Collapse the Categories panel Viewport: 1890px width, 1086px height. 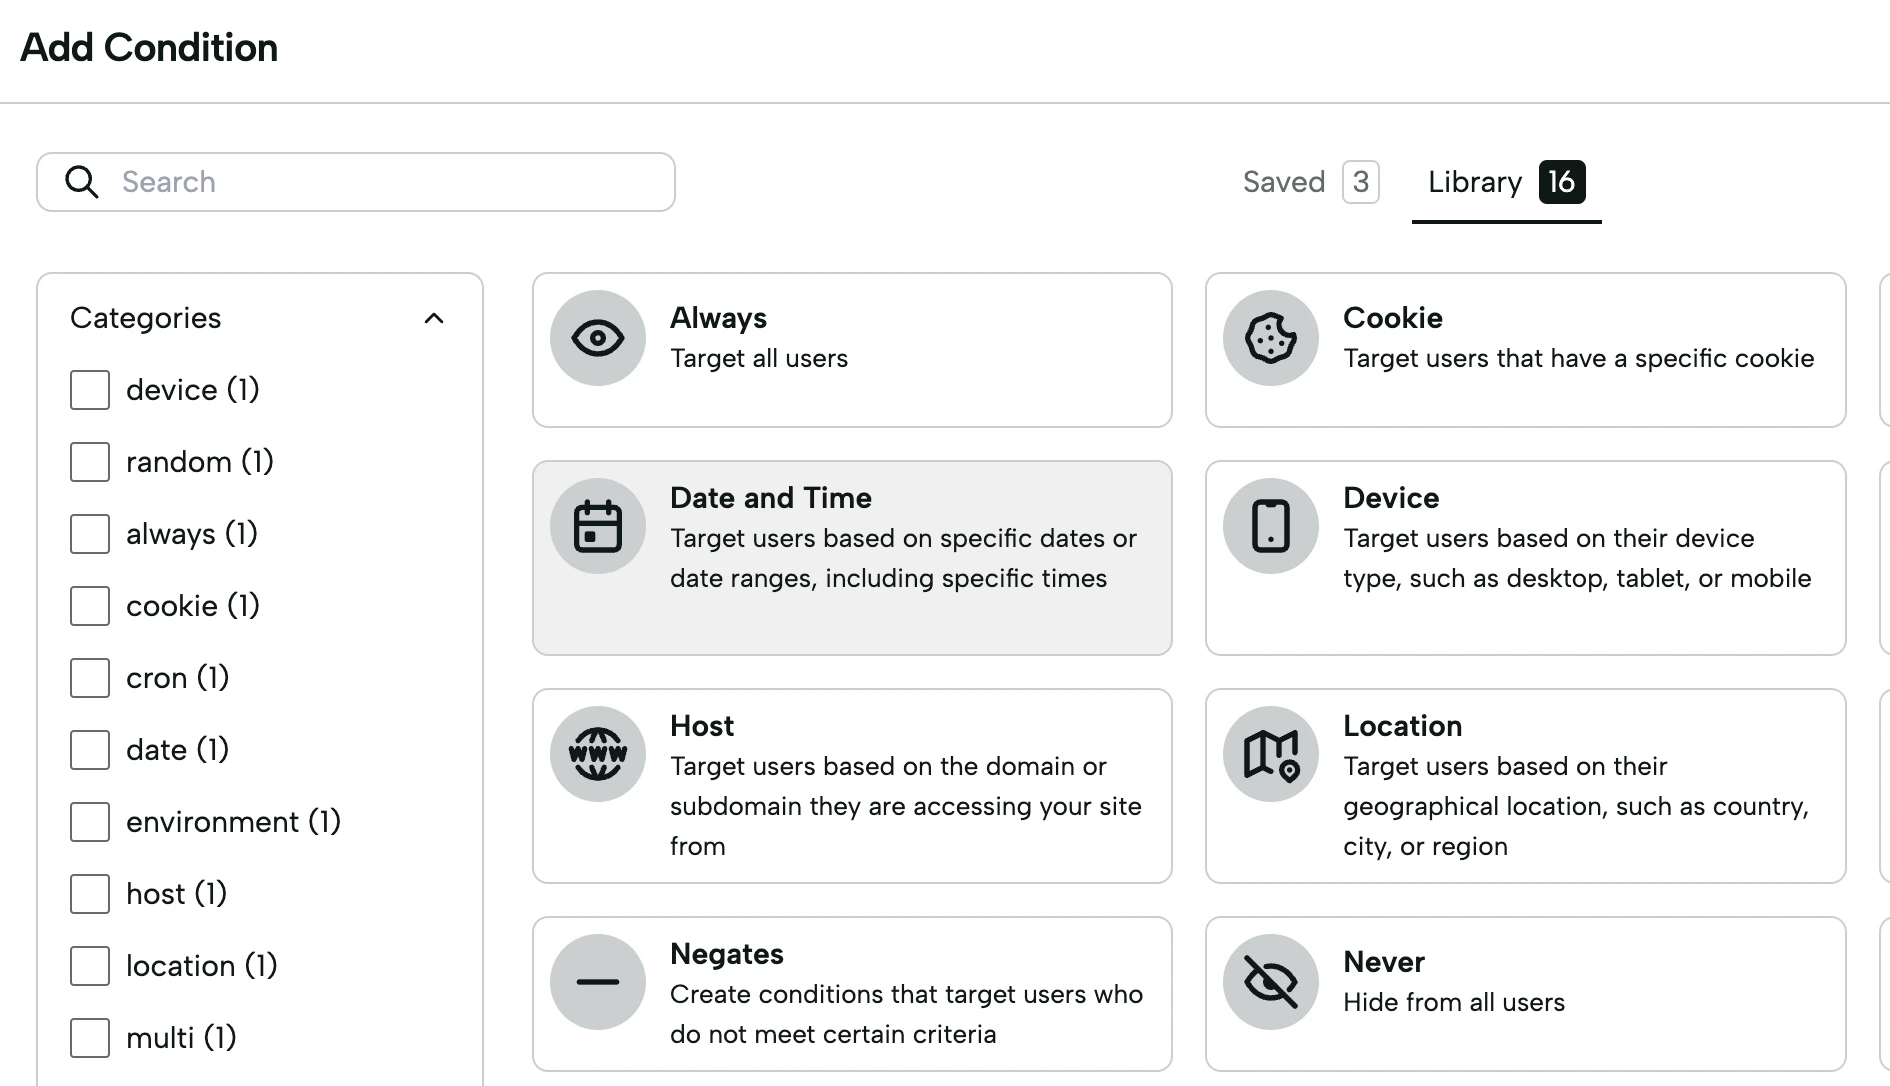point(434,318)
